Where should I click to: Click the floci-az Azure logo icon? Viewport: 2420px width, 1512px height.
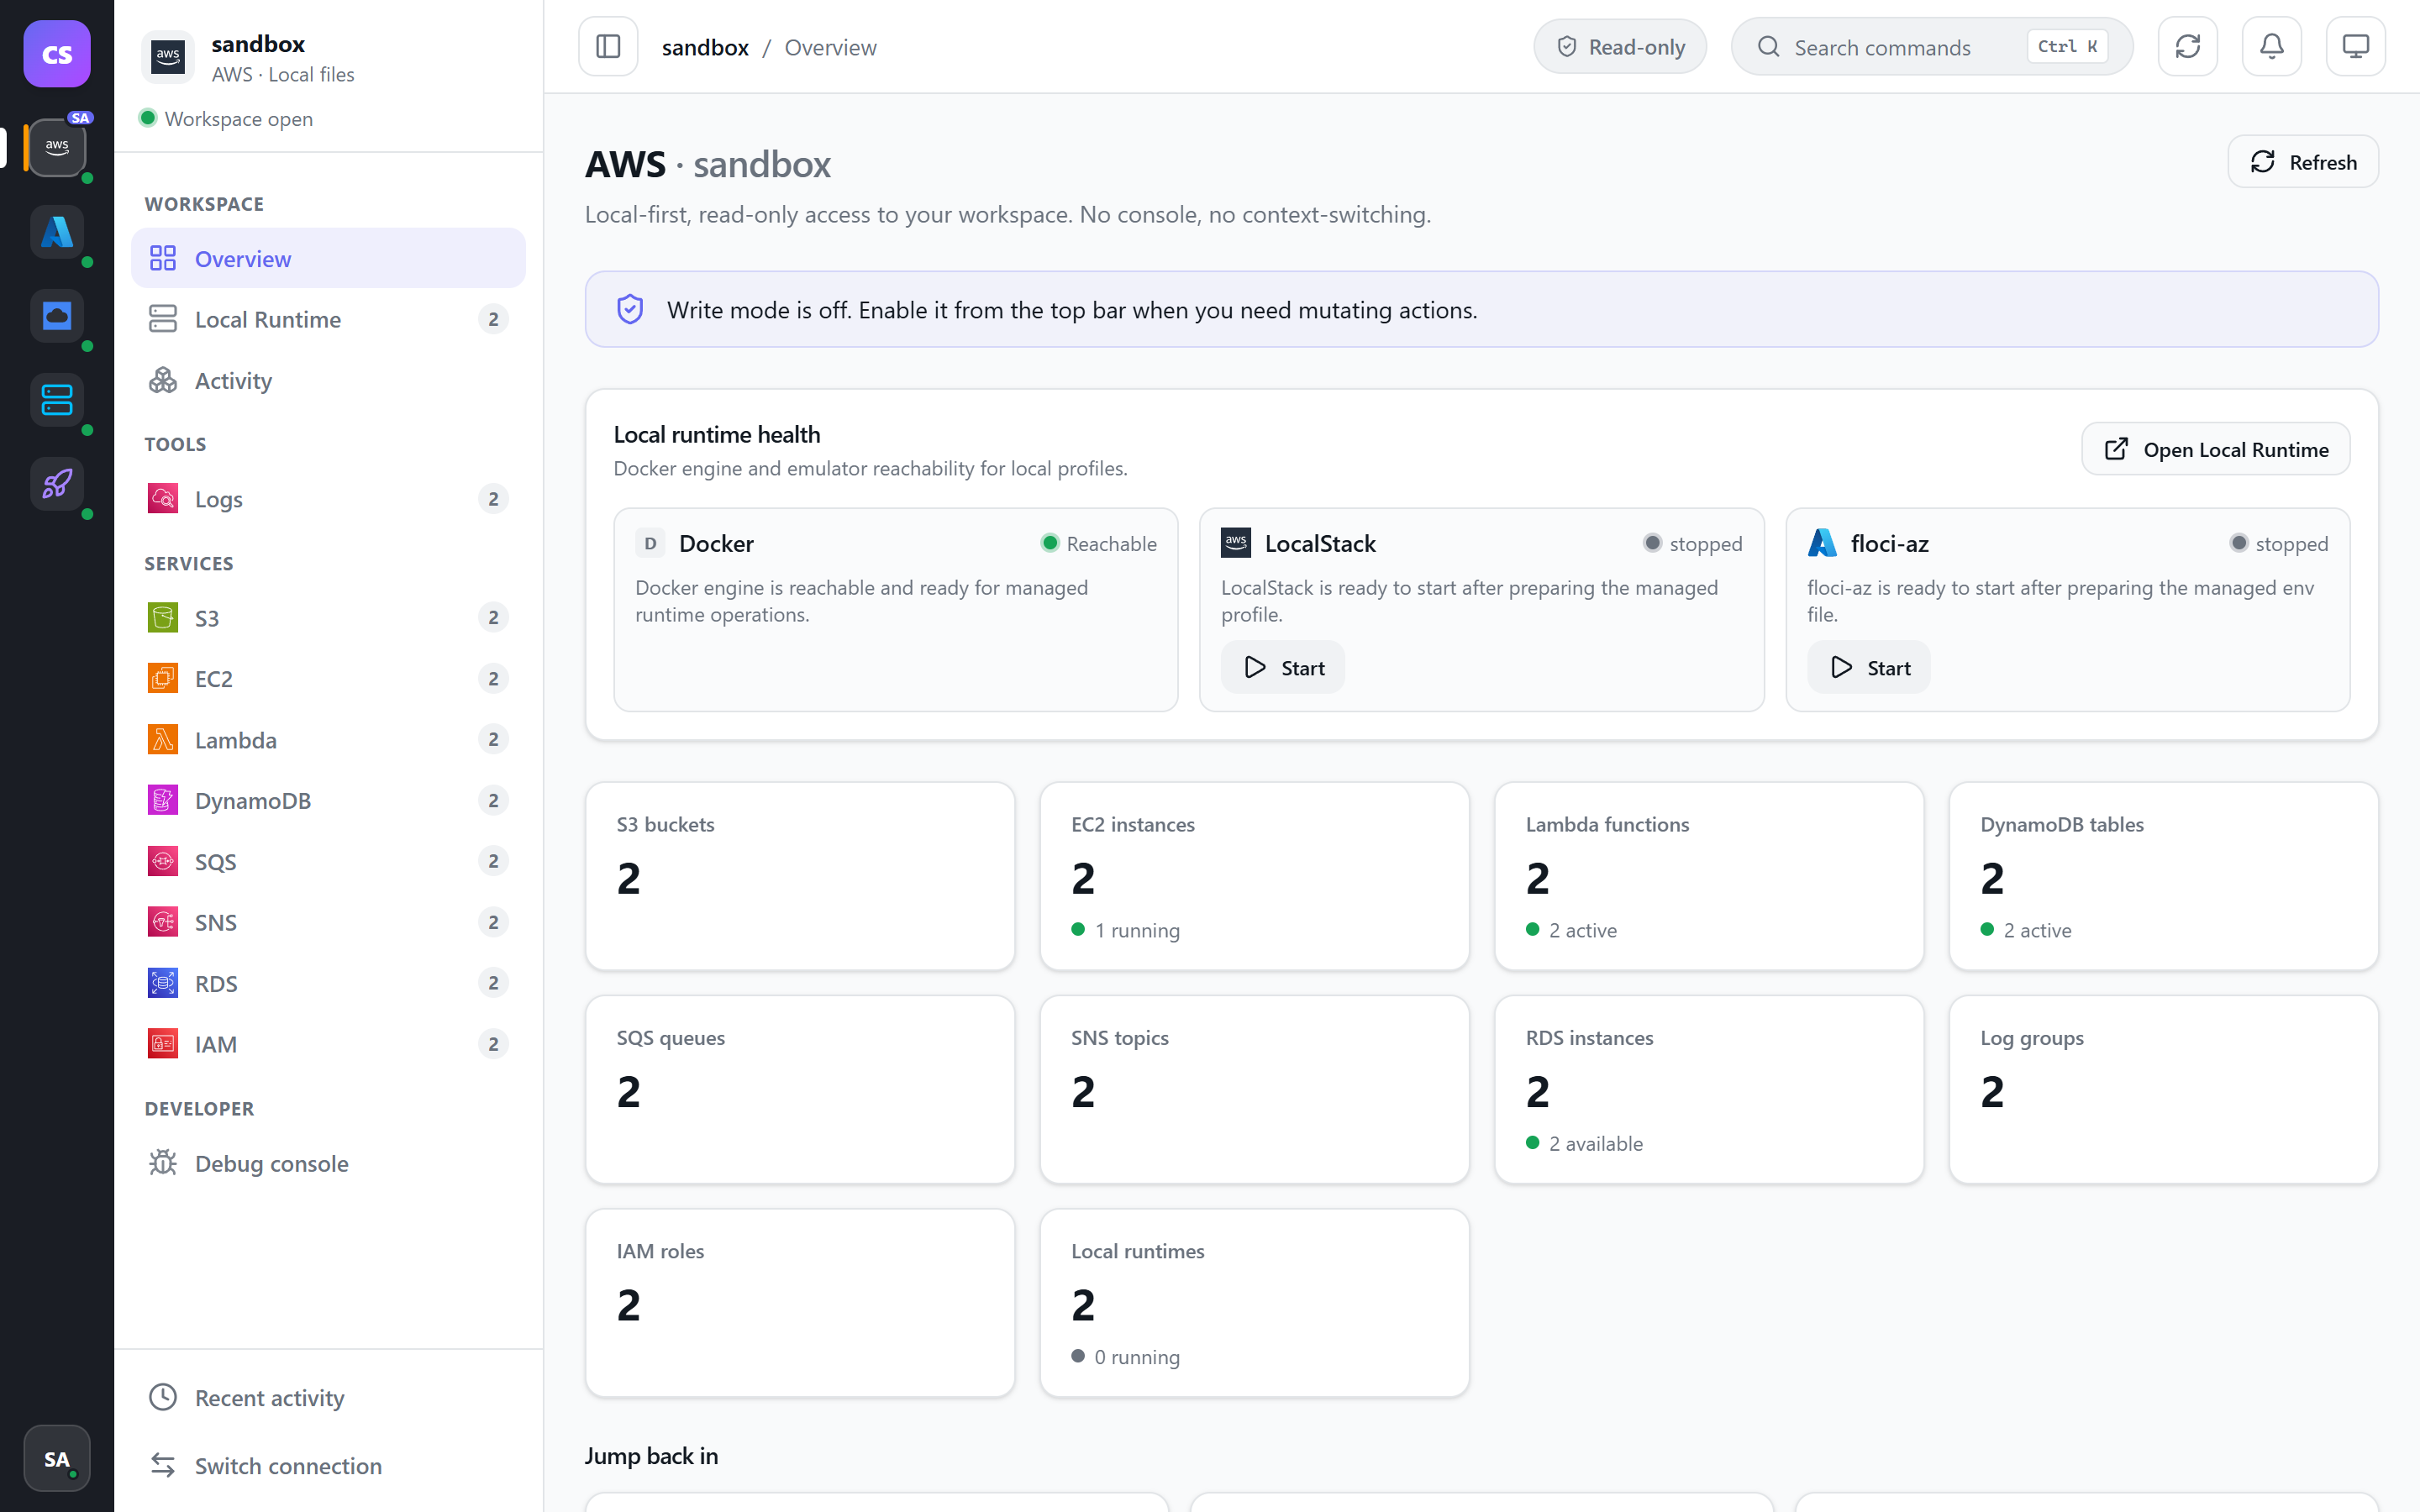coord(1822,542)
